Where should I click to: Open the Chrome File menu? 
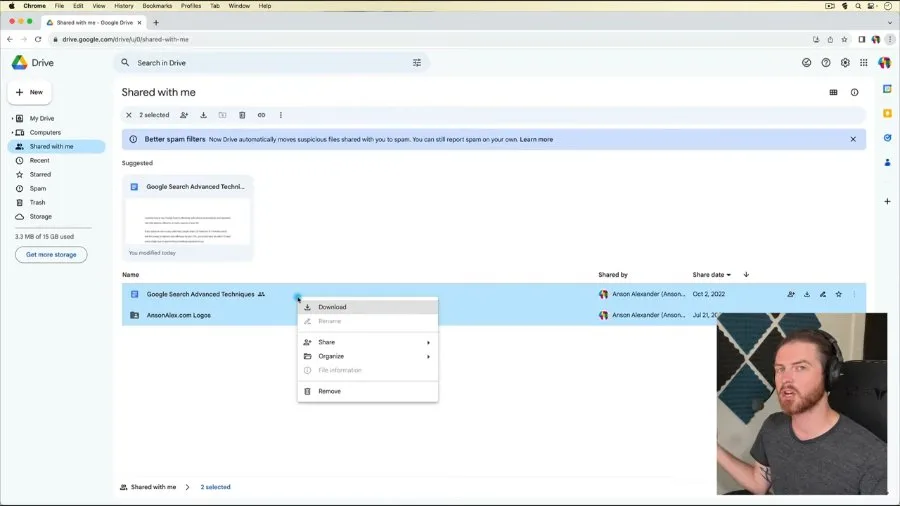coord(59,6)
